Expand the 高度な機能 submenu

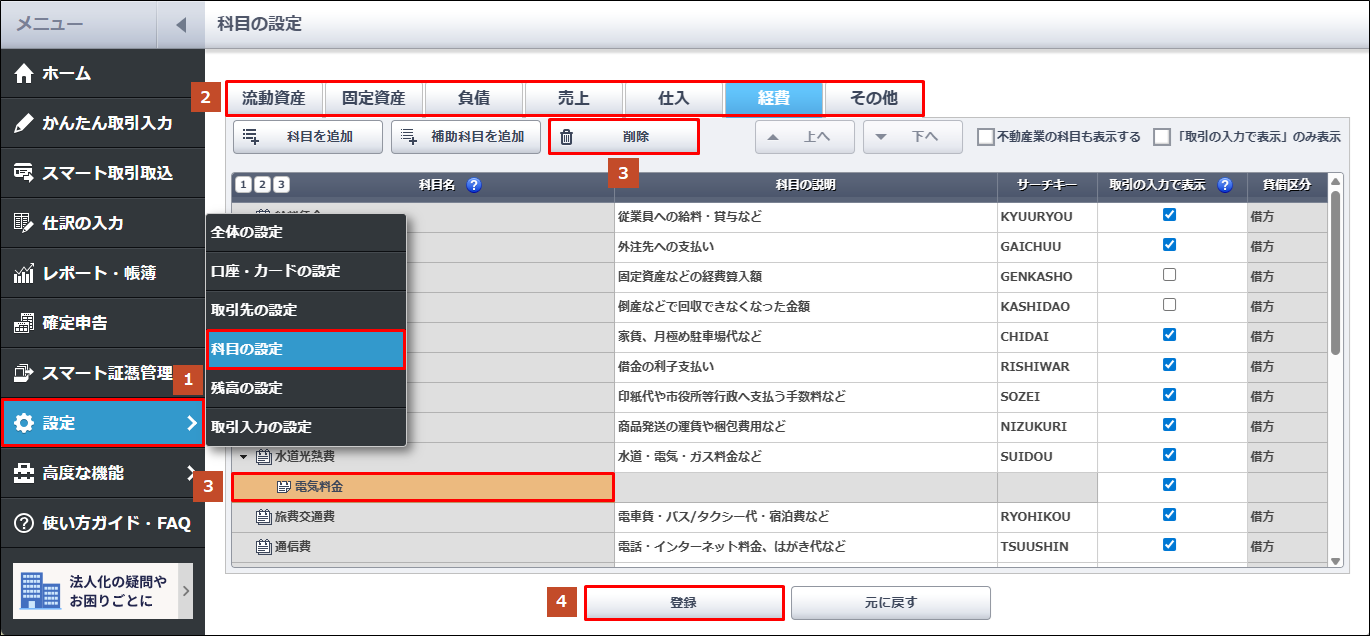191,473
